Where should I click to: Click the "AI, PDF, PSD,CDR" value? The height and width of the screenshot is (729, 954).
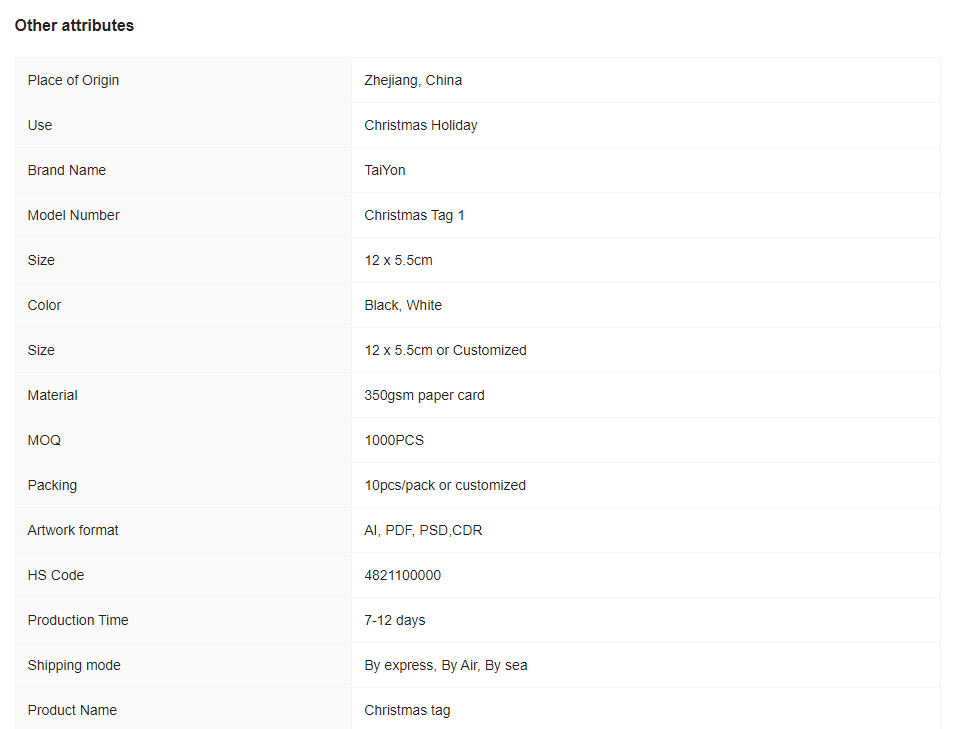pyautogui.click(x=423, y=530)
